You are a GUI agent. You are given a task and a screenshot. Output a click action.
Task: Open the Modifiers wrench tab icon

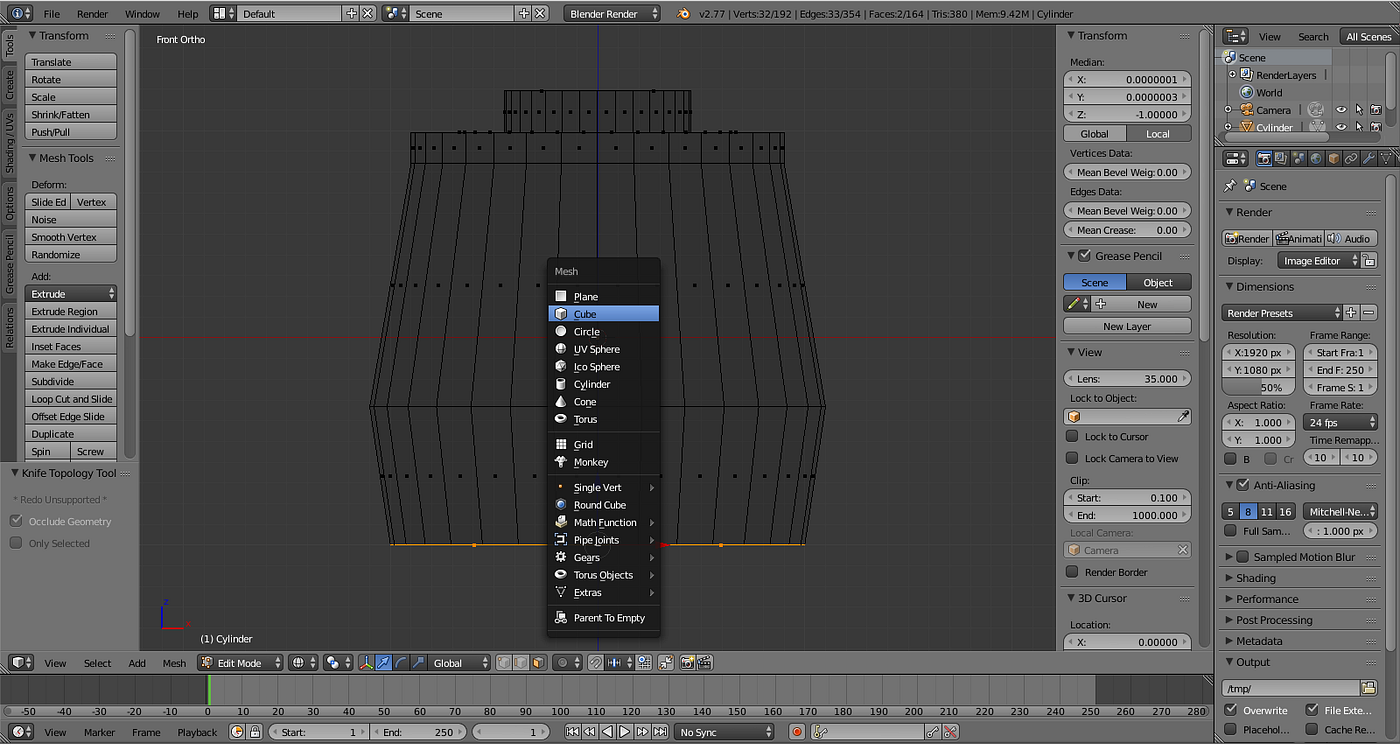(1369, 158)
